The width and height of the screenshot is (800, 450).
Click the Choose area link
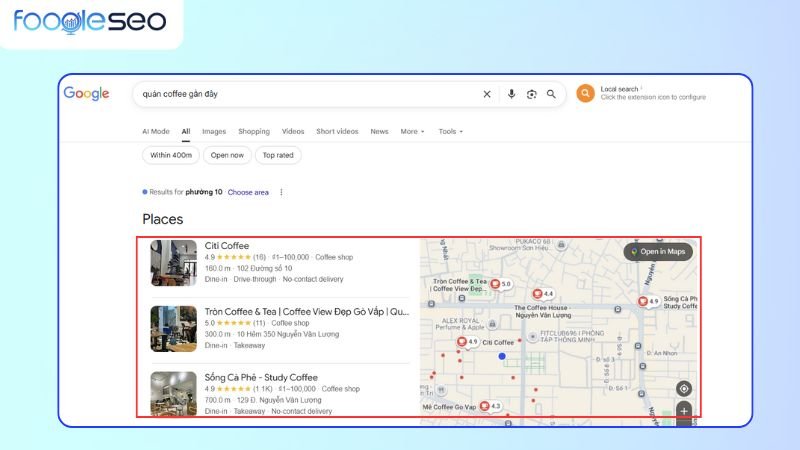tap(248, 192)
